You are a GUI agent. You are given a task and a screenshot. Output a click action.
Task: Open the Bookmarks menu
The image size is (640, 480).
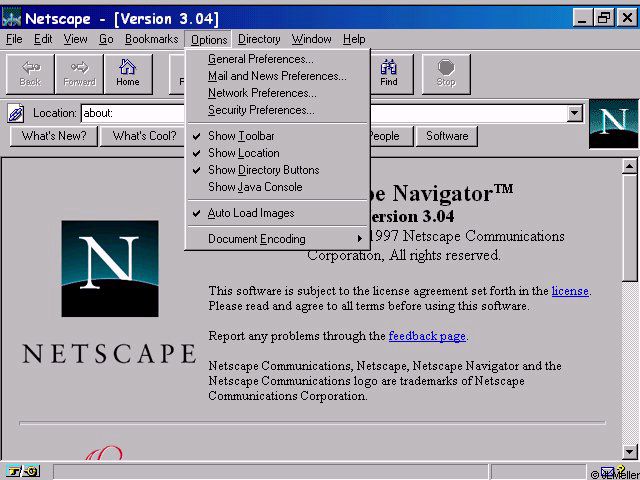pyautogui.click(x=152, y=39)
